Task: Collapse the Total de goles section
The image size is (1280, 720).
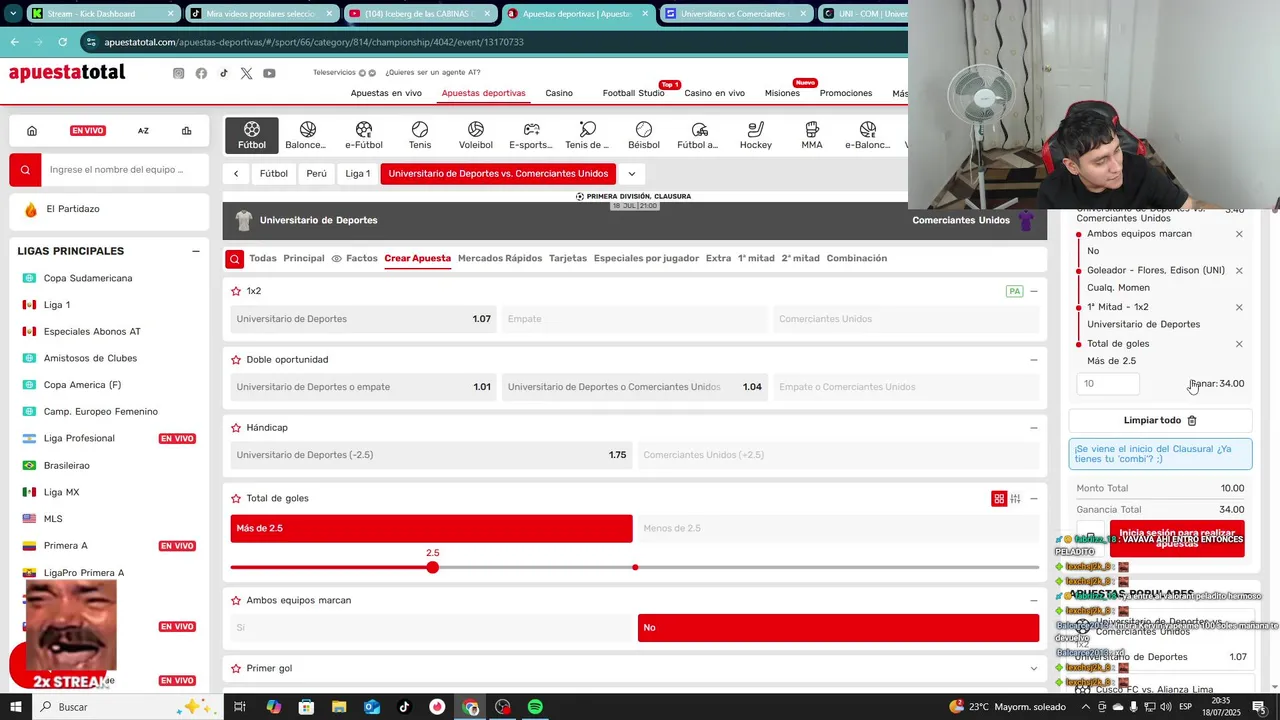Action: point(1034,498)
